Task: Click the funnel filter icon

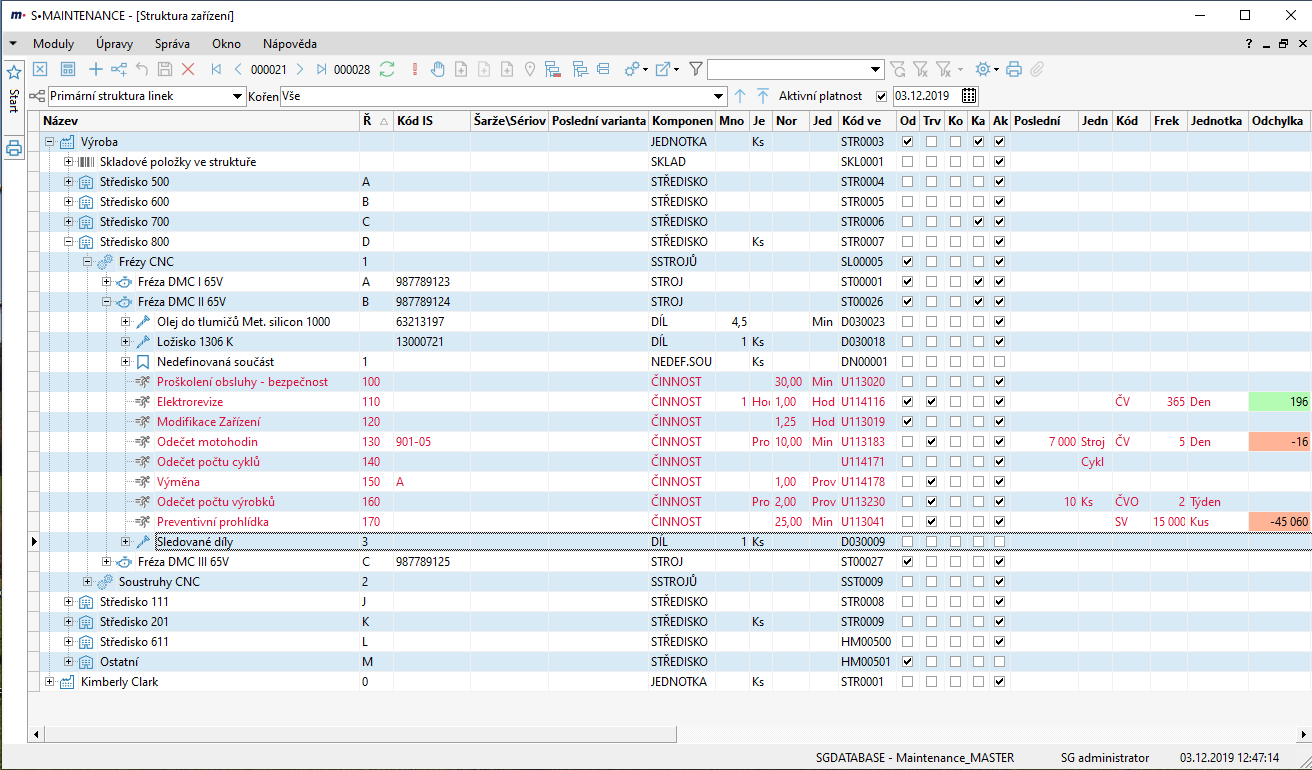Action: coord(695,69)
